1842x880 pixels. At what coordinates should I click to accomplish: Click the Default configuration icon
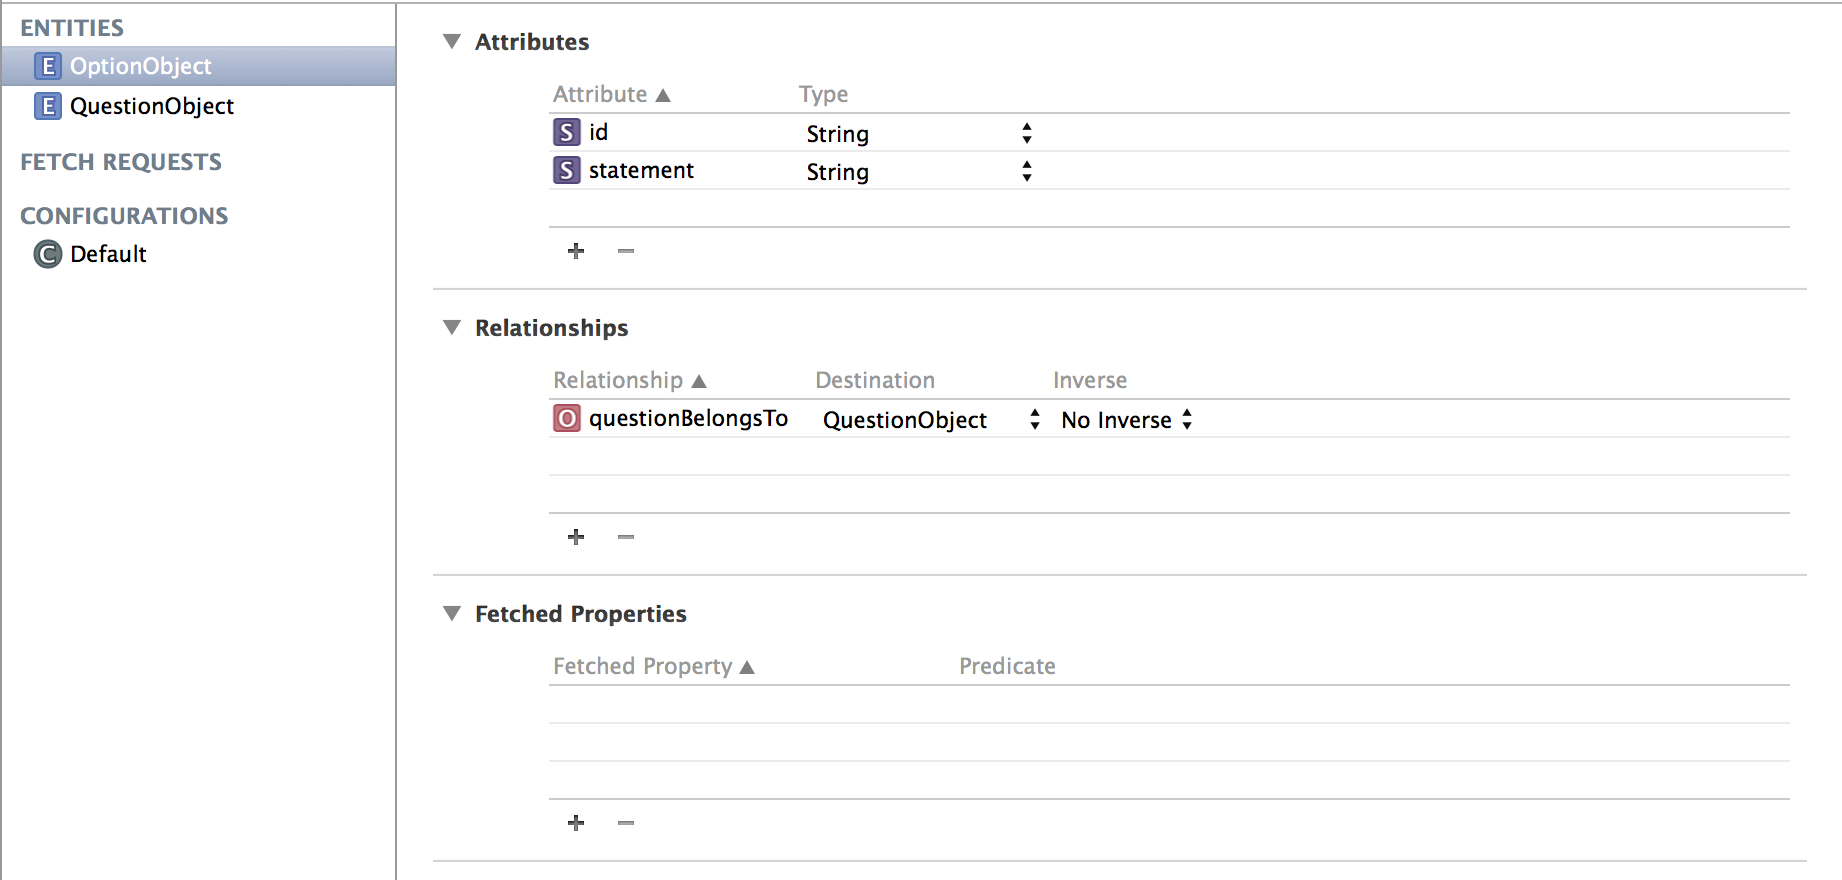click(x=47, y=254)
